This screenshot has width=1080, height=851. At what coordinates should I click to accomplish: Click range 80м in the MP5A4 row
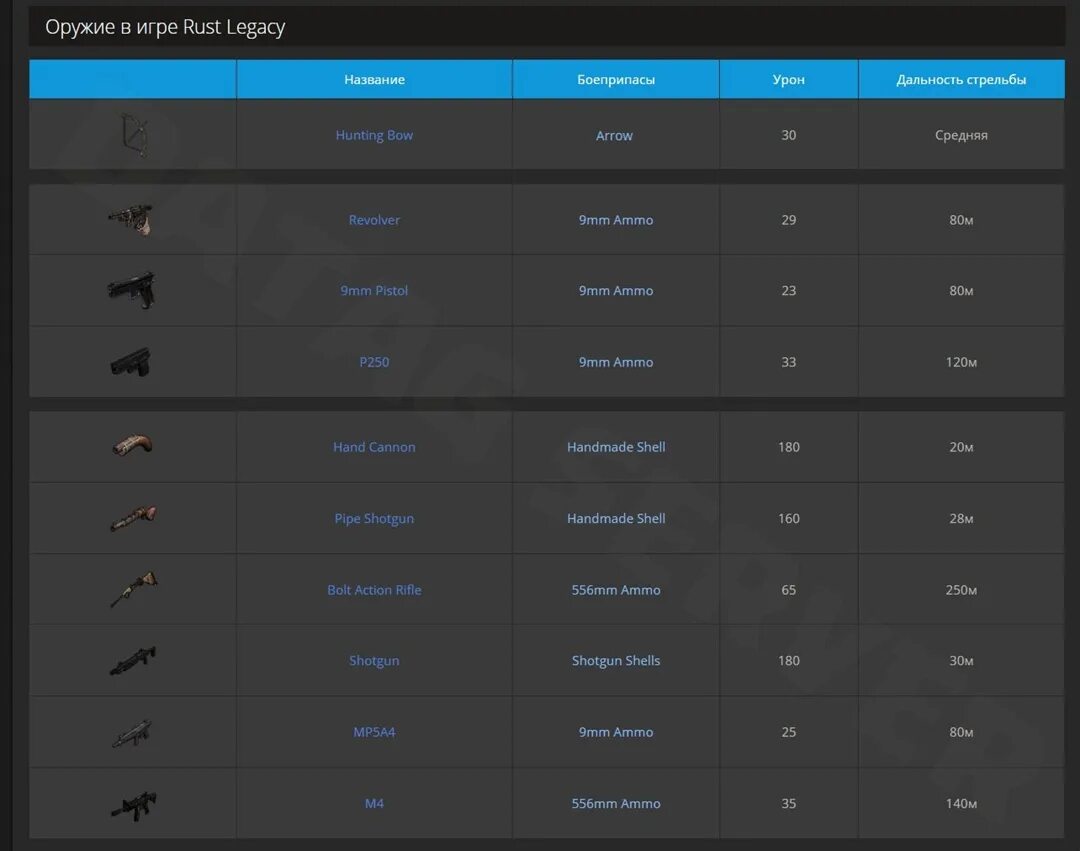pyautogui.click(x=961, y=732)
